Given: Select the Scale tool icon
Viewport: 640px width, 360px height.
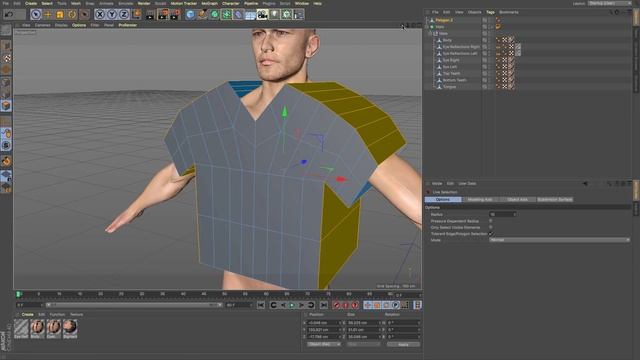Looking at the screenshot, I should click(x=60, y=15).
